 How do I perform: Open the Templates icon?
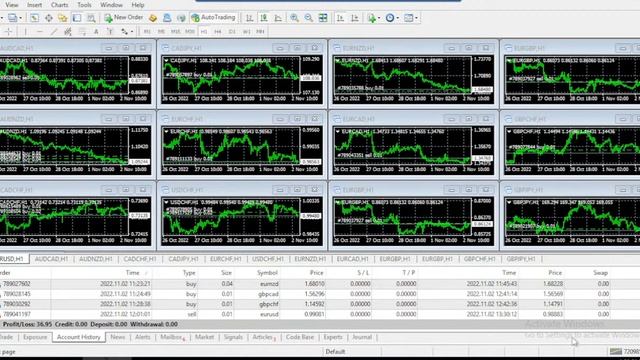[x=408, y=18]
